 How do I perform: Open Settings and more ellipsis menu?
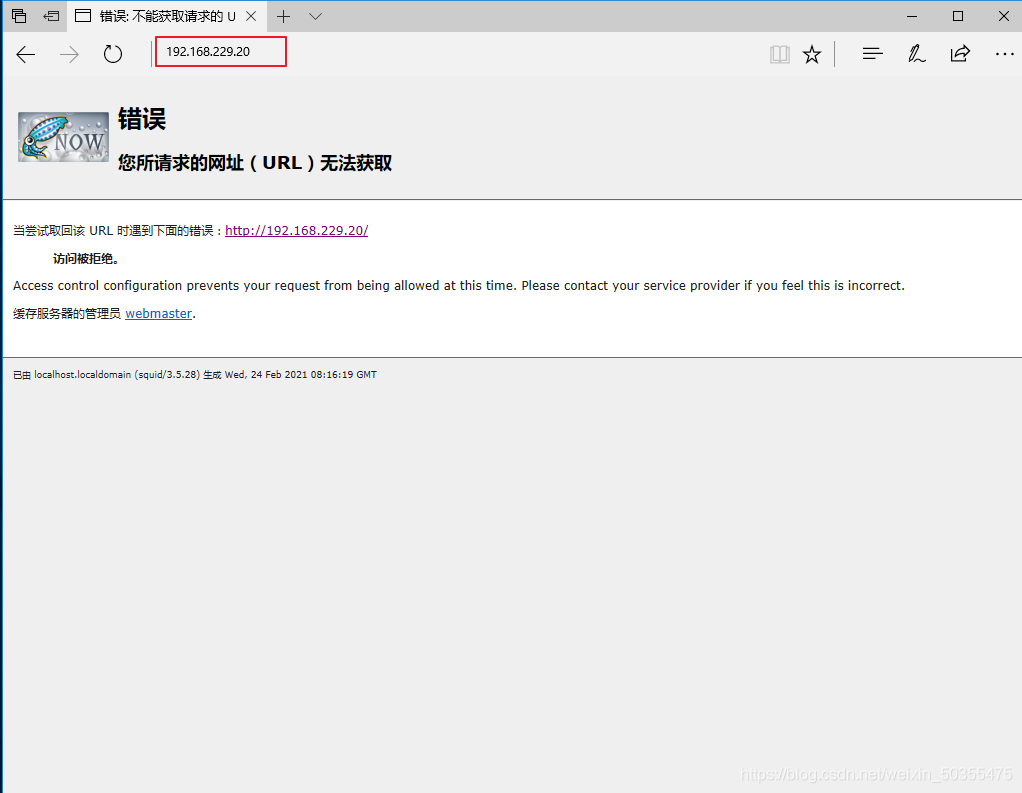(x=1004, y=54)
